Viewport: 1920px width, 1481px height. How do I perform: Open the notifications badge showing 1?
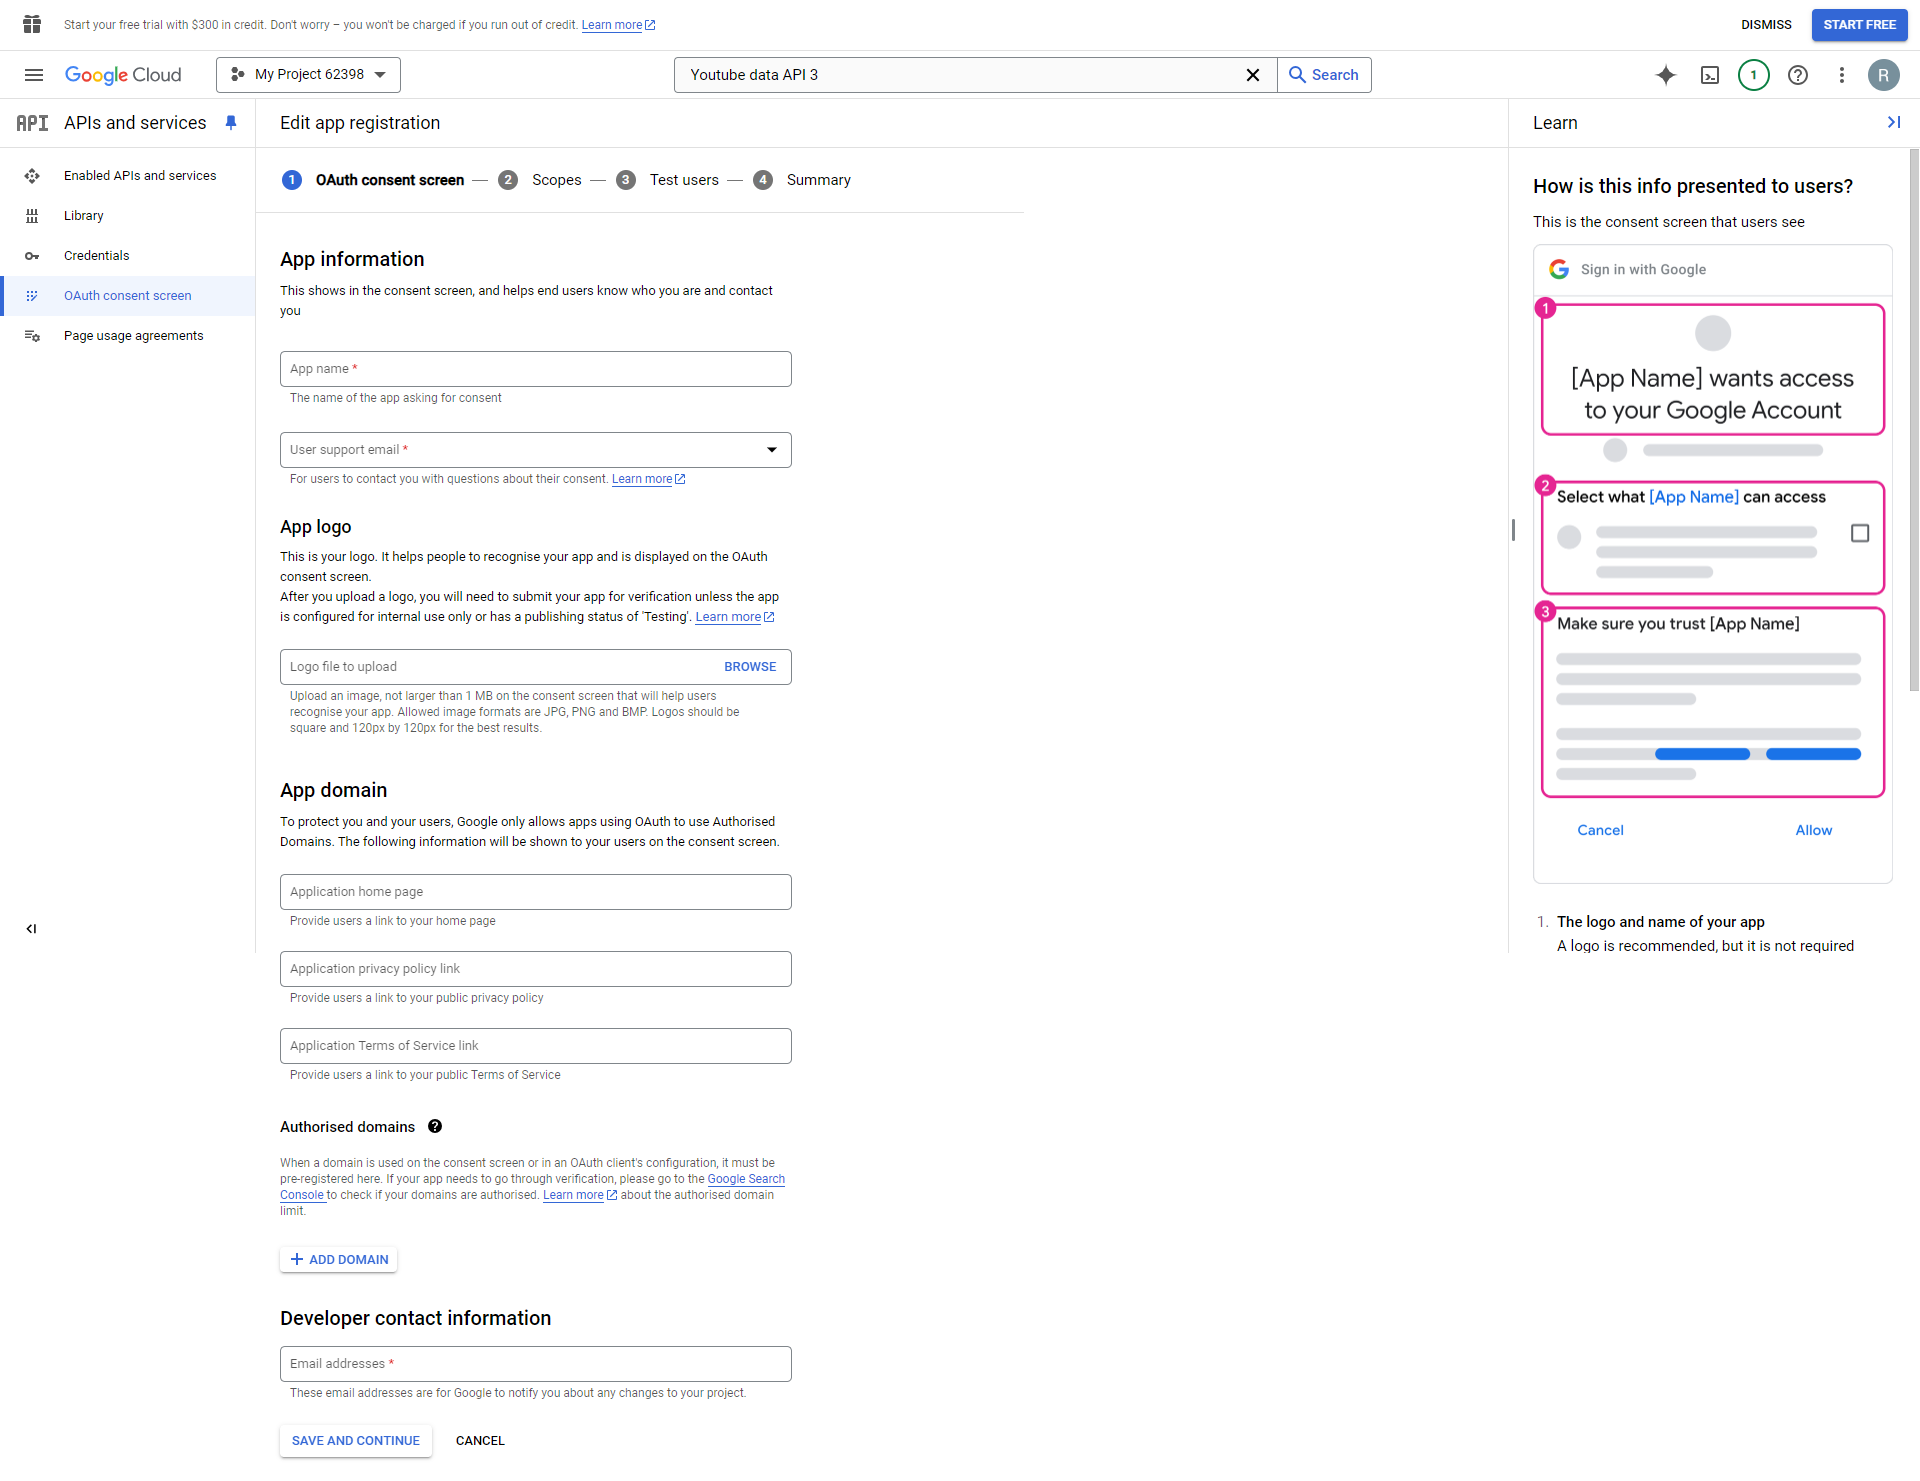[x=1753, y=75]
